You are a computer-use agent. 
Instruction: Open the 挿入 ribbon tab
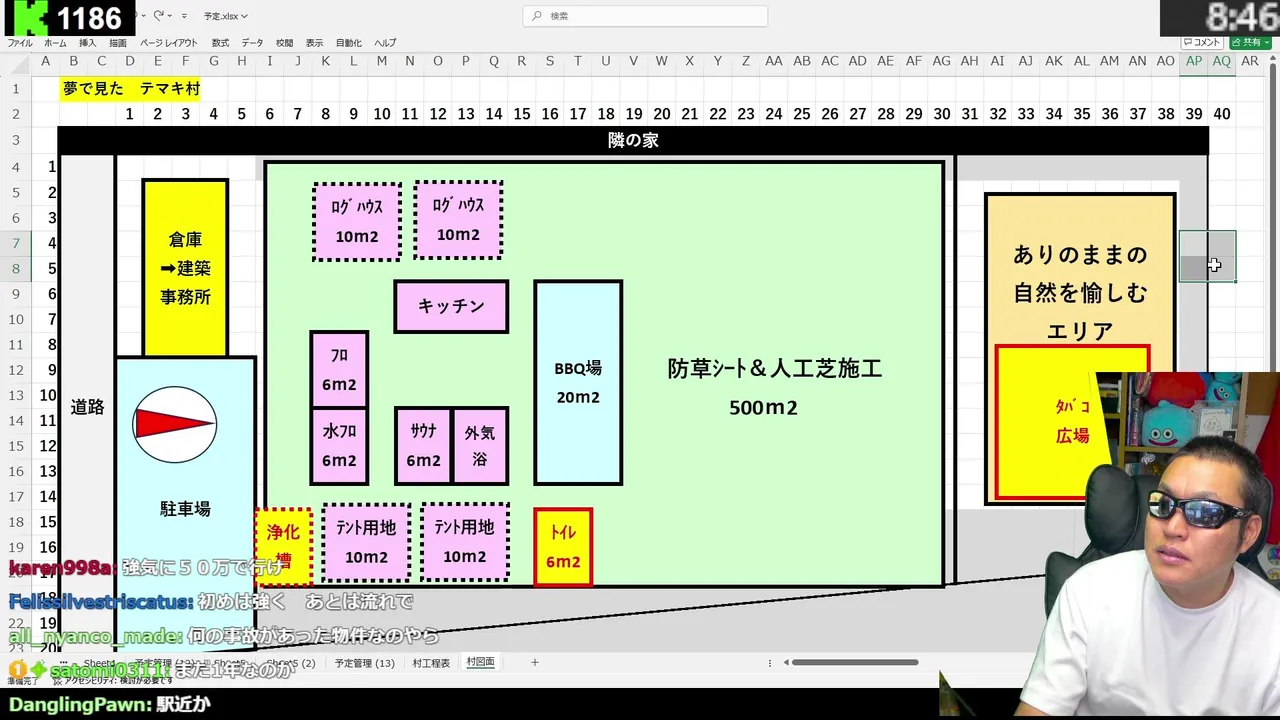pyautogui.click(x=88, y=43)
